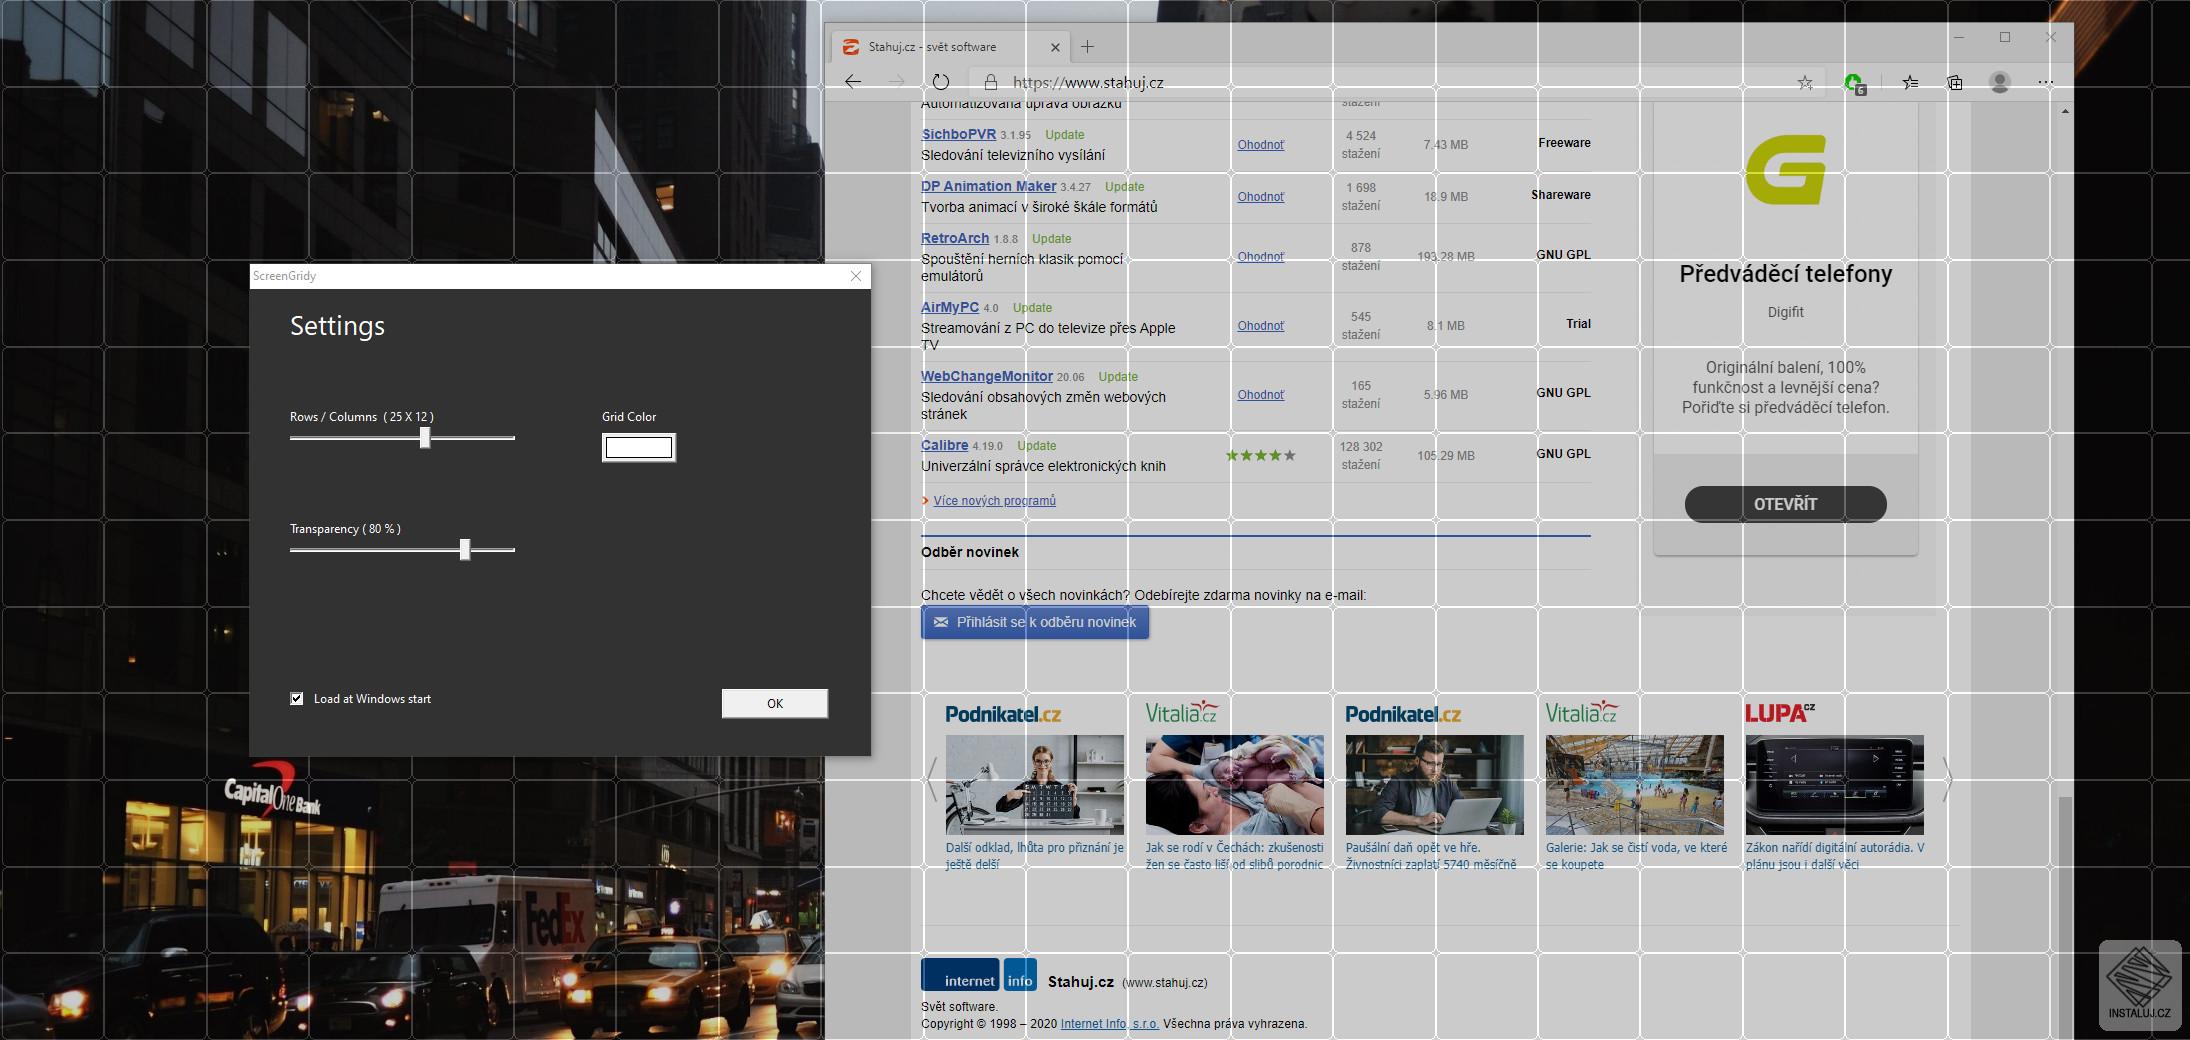Open the Calibre program link

point(944,445)
